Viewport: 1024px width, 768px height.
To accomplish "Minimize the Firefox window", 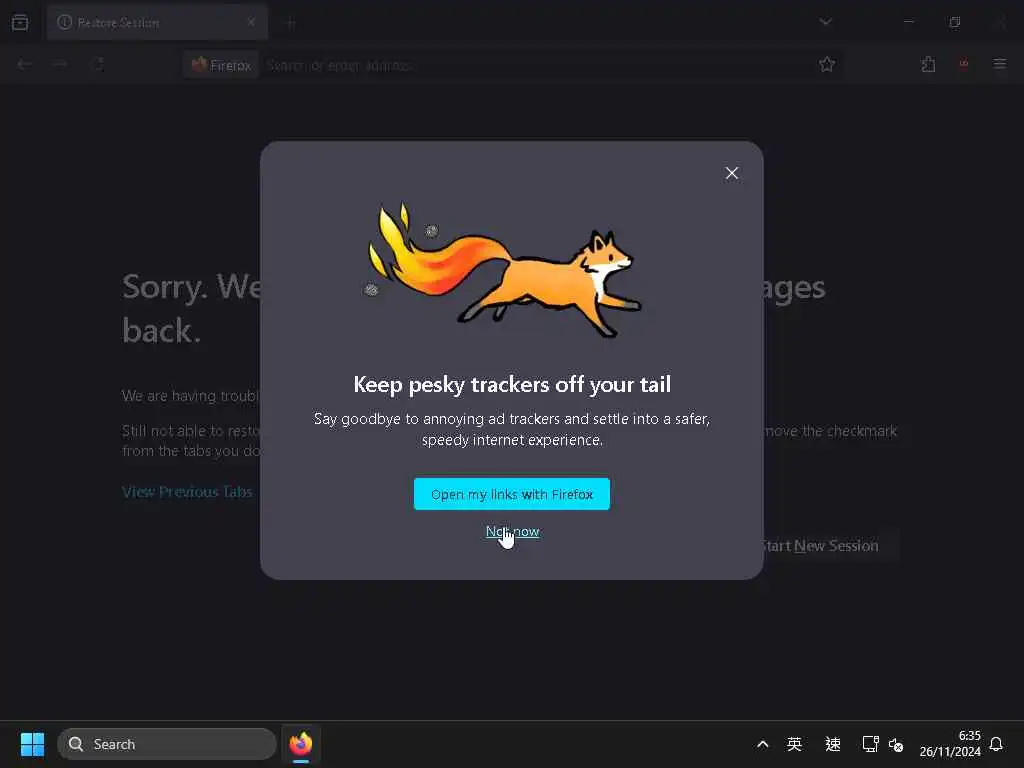I will coord(908,22).
